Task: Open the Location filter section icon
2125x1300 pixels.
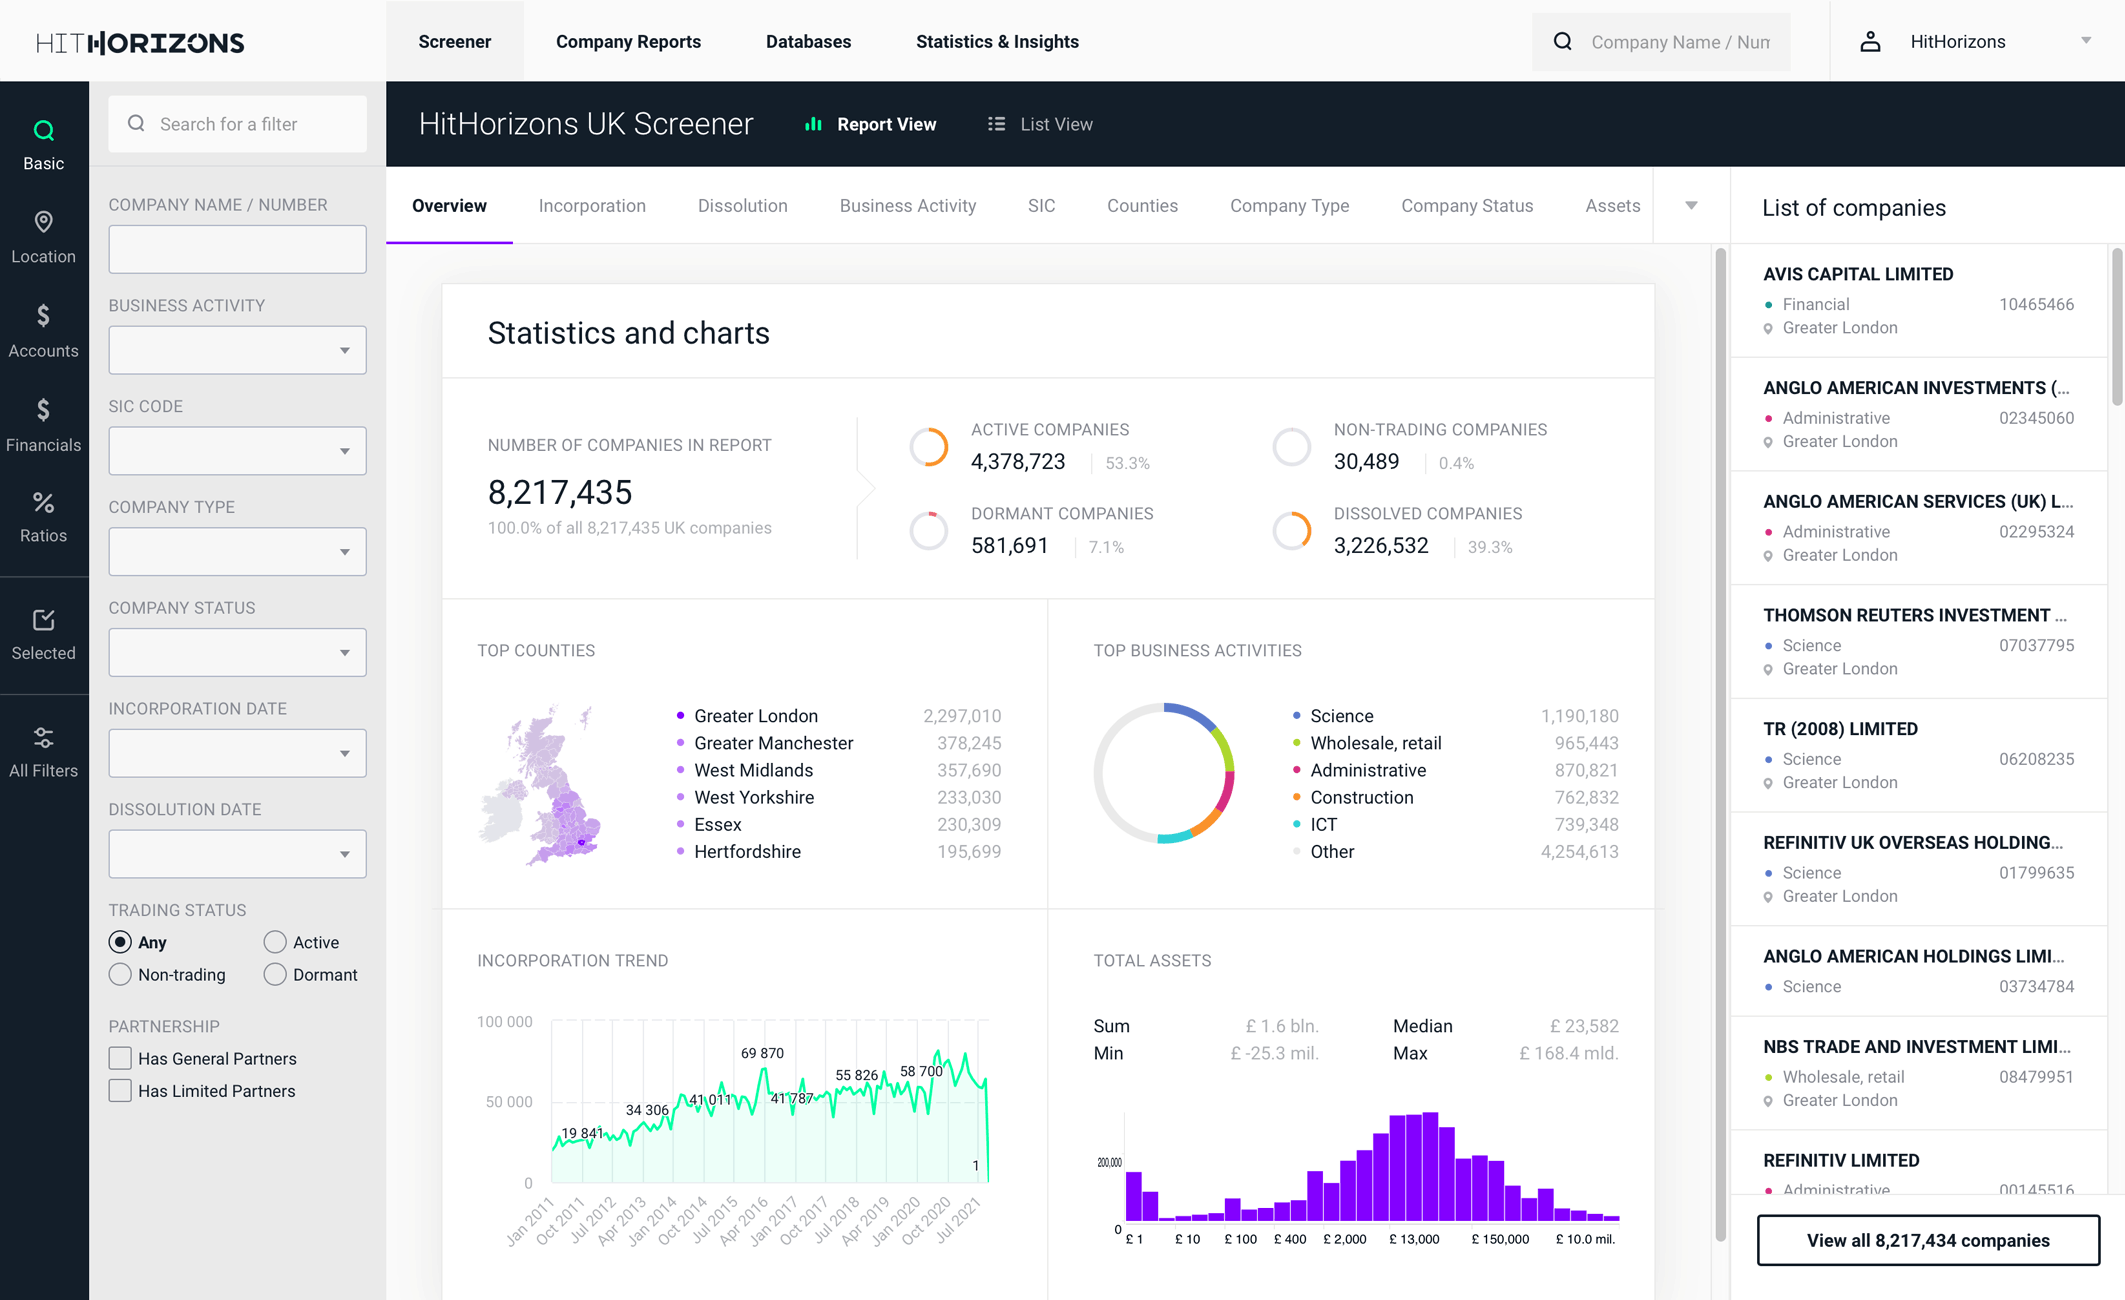Action: click(43, 222)
